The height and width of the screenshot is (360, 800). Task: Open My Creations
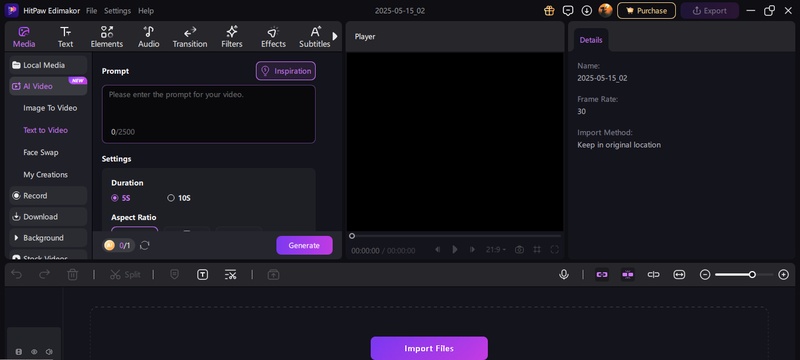pos(45,174)
